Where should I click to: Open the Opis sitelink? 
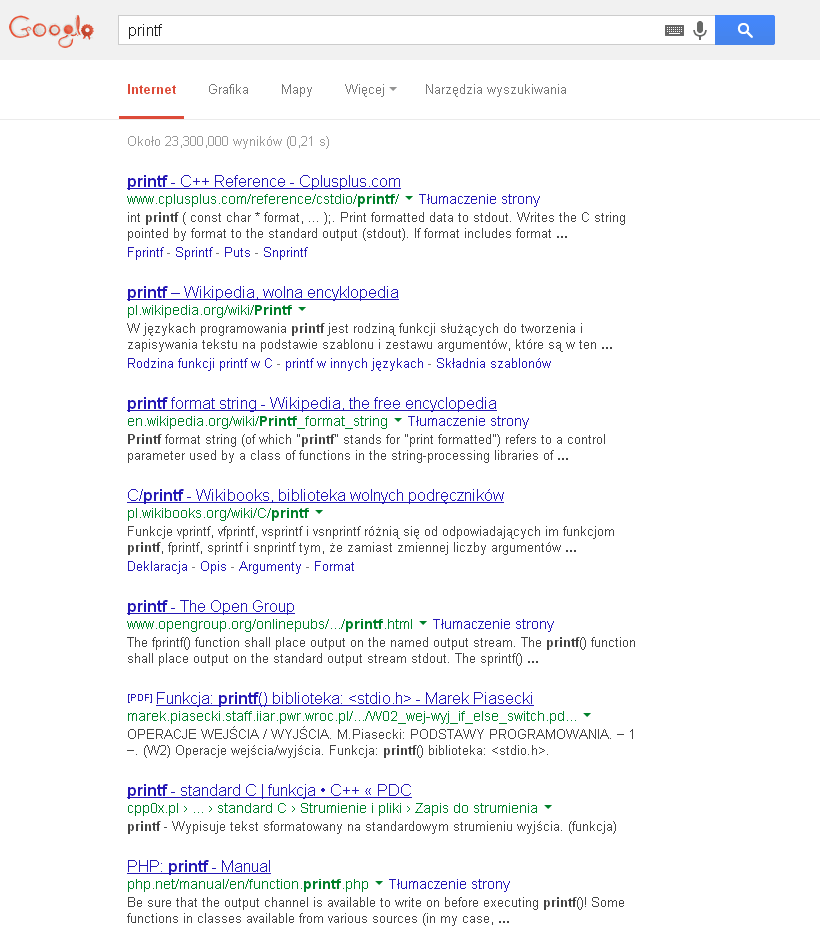[x=213, y=566]
